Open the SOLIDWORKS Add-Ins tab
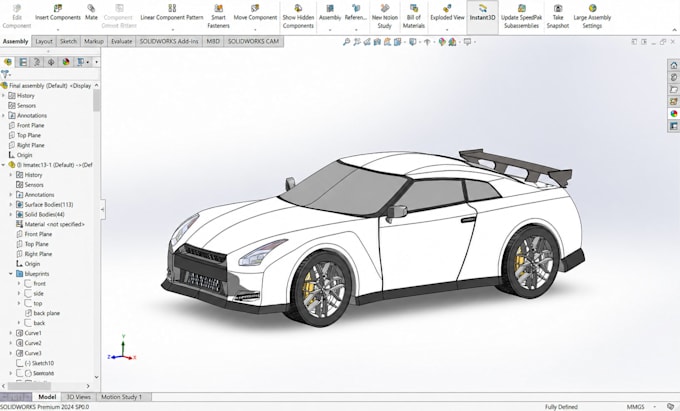The image size is (680, 411). coord(169,41)
